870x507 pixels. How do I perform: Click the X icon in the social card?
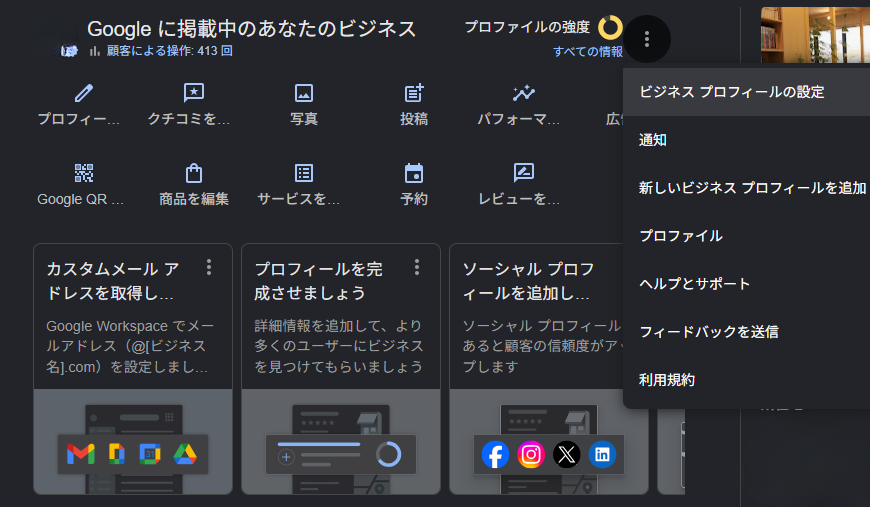pos(566,455)
